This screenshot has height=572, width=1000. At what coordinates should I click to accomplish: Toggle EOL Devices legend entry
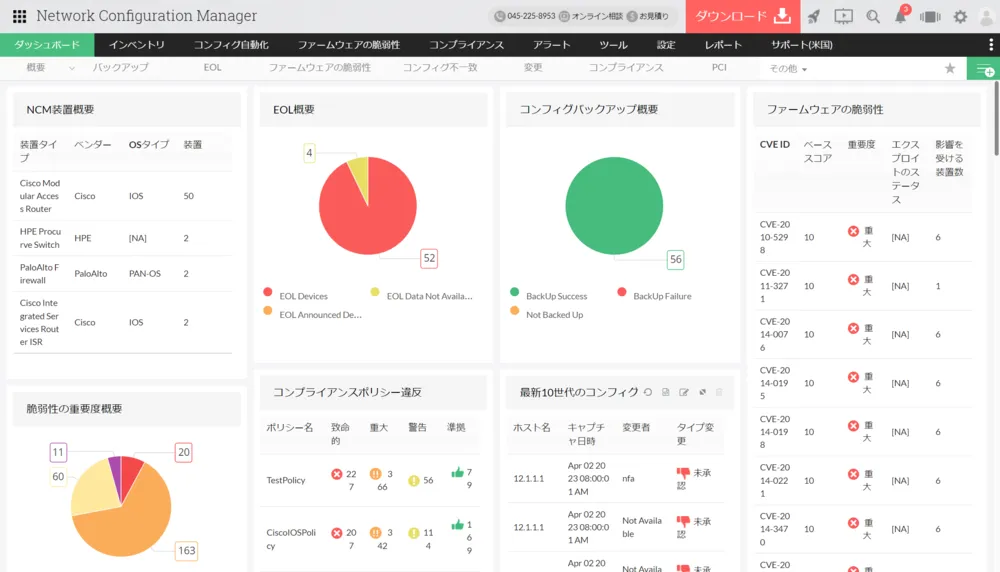pyautogui.click(x=295, y=296)
